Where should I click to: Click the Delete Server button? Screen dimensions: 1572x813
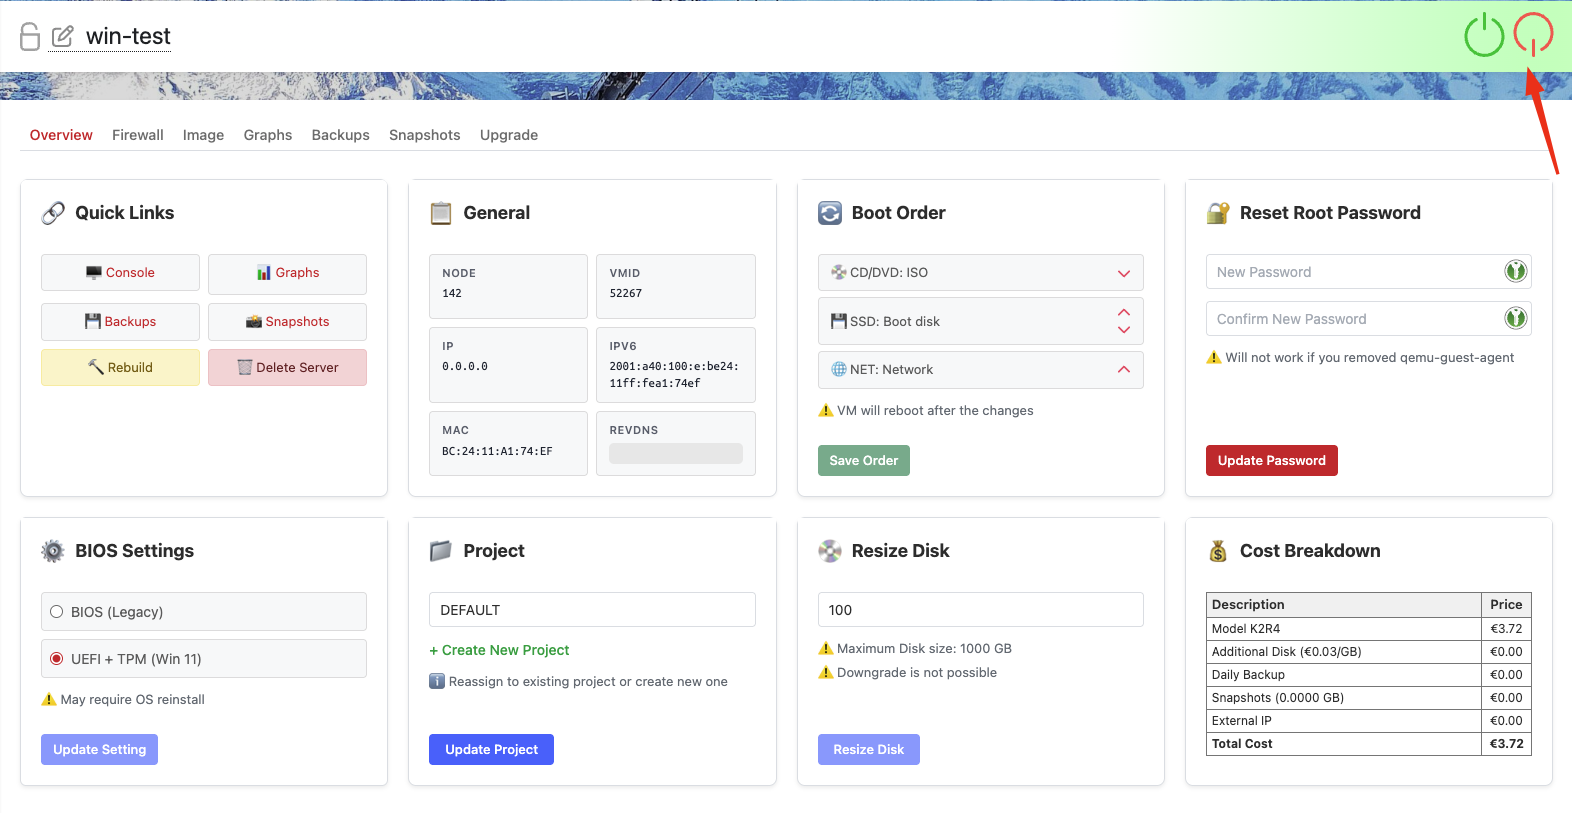pos(287,368)
